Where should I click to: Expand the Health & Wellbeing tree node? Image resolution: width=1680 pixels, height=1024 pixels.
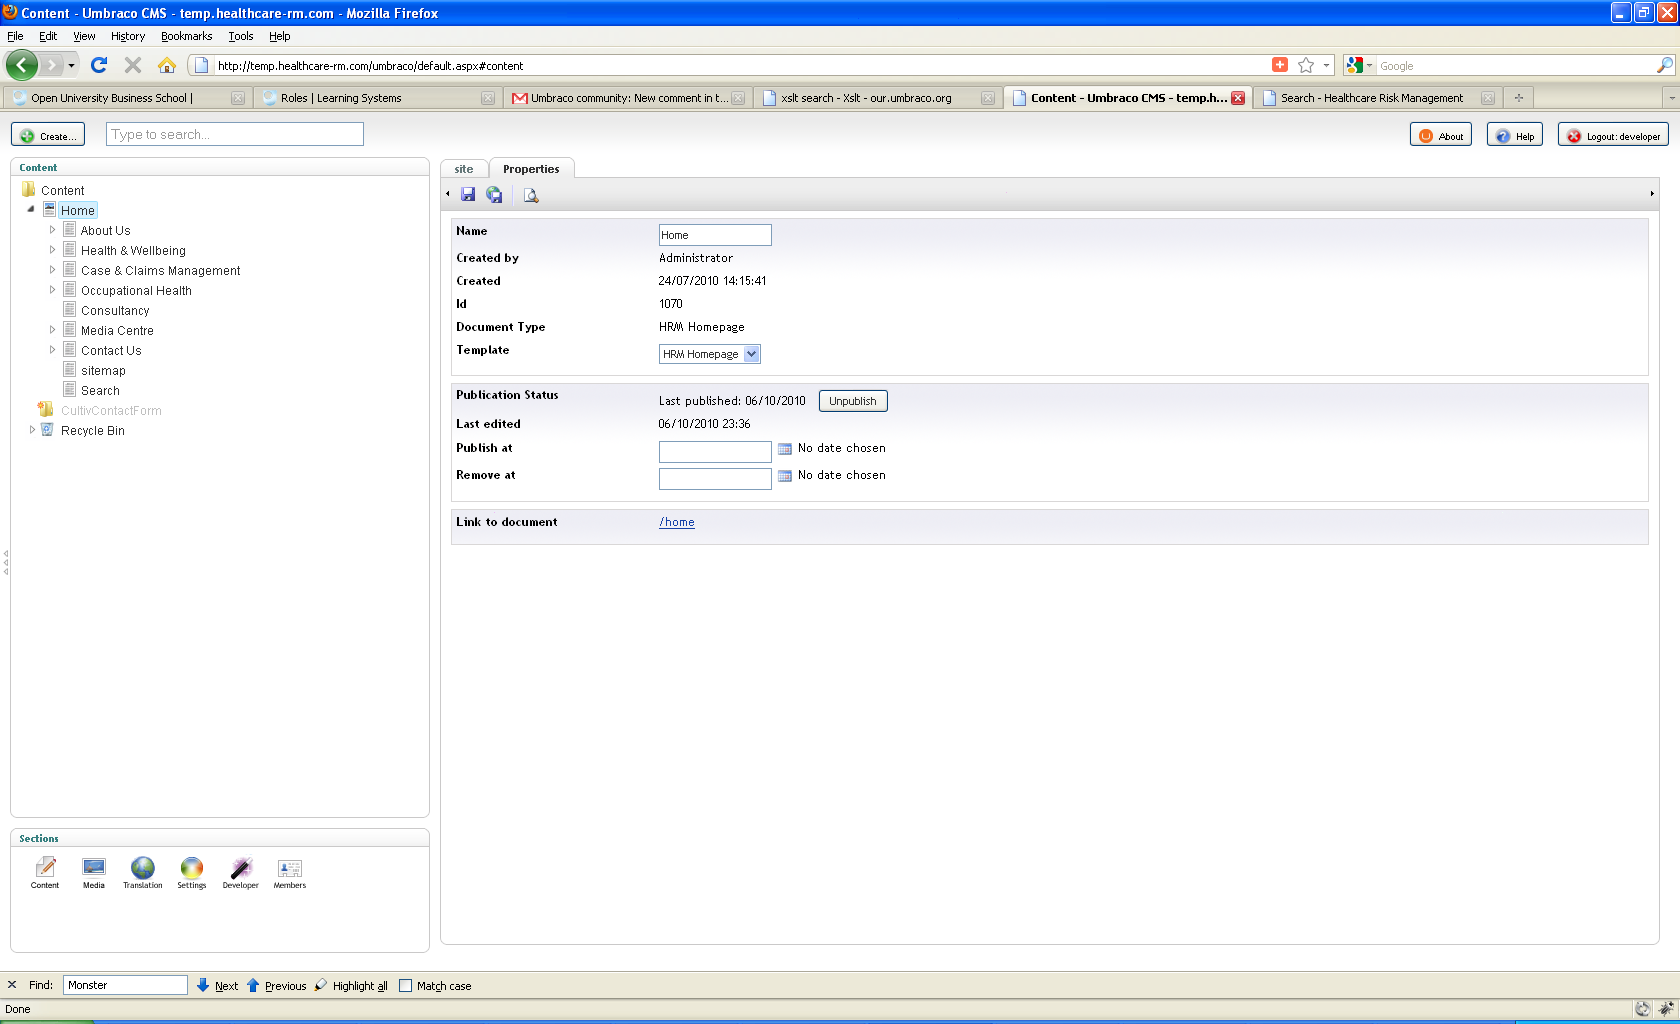tap(53, 250)
